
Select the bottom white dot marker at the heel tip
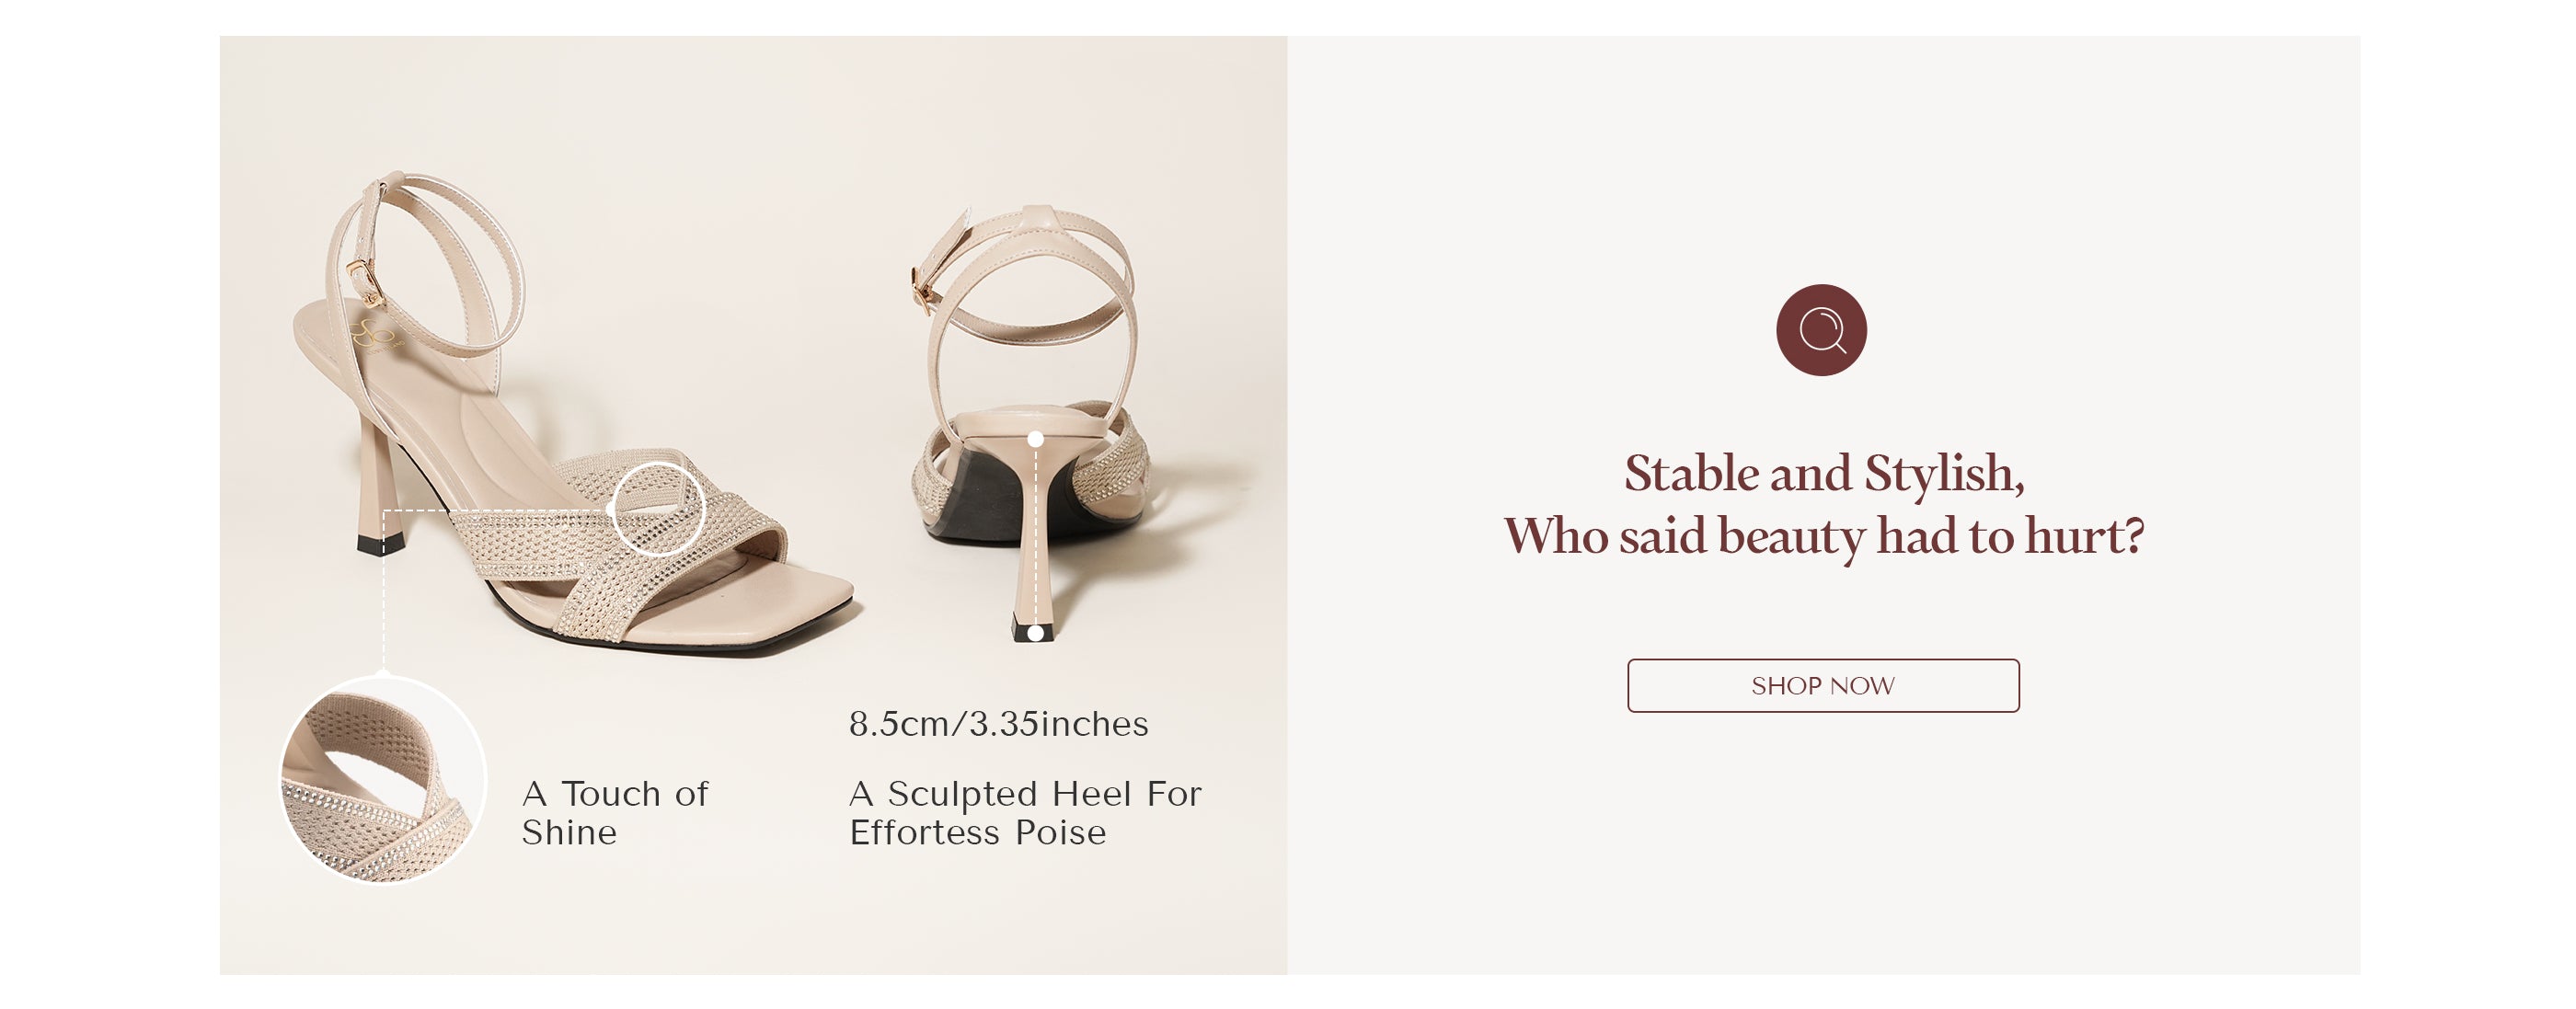click(1035, 633)
